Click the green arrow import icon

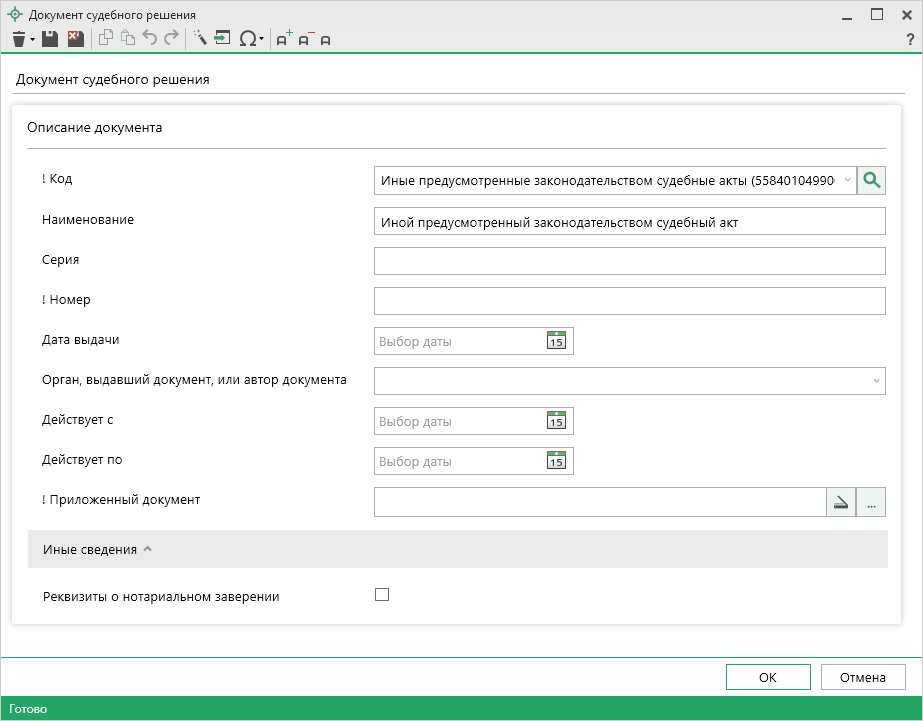222,39
